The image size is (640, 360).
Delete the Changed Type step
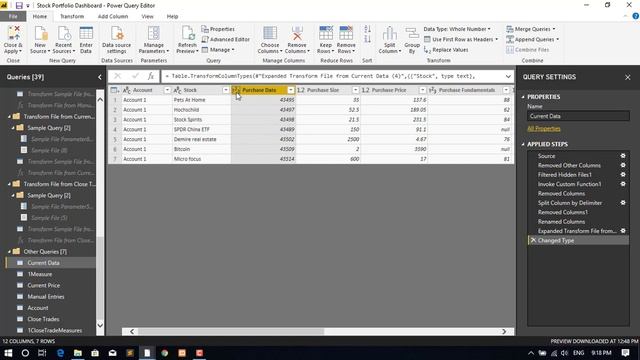(533, 240)
